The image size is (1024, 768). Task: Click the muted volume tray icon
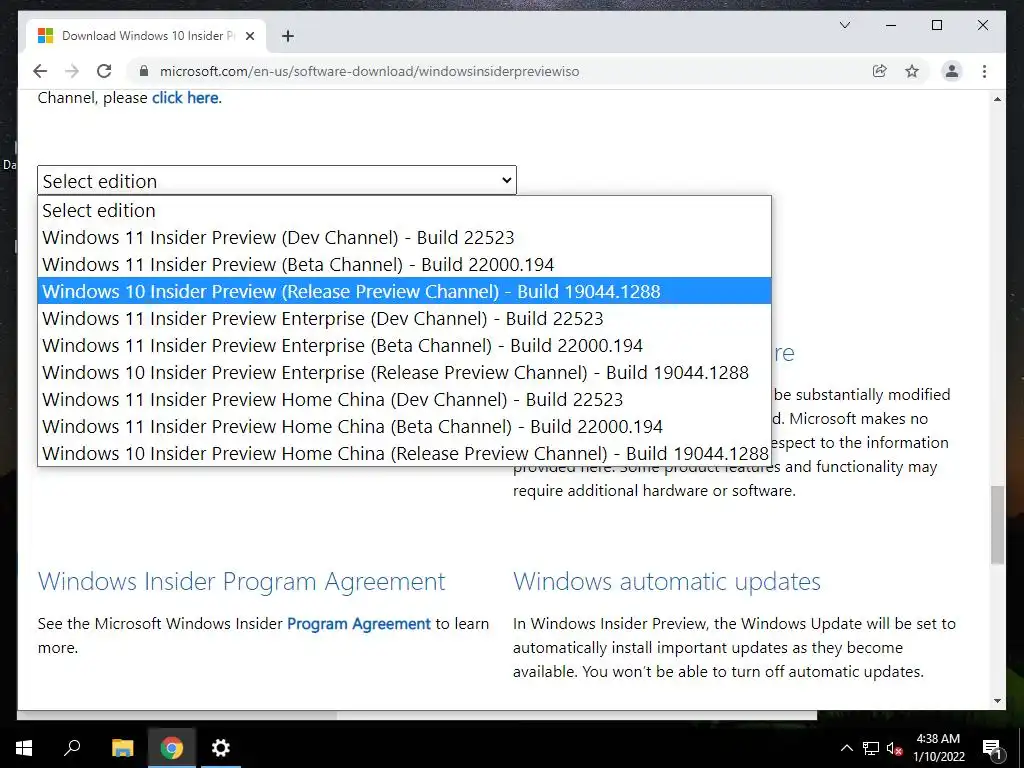point(894,748)
